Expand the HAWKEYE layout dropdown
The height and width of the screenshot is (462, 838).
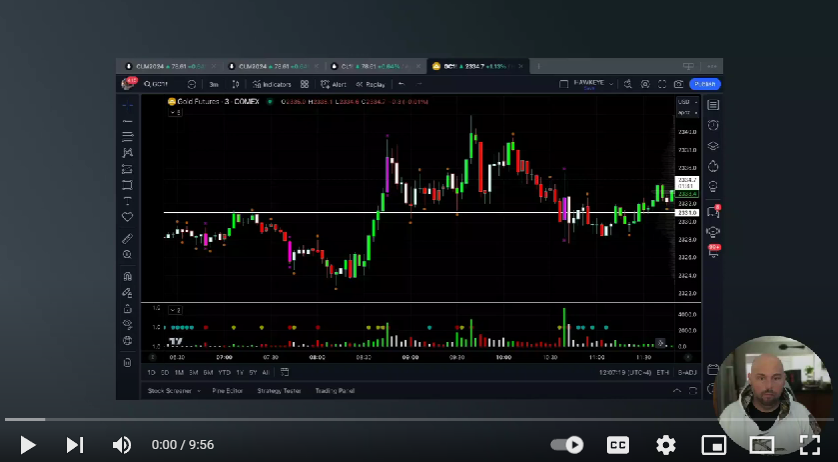[x=588, y=85]
